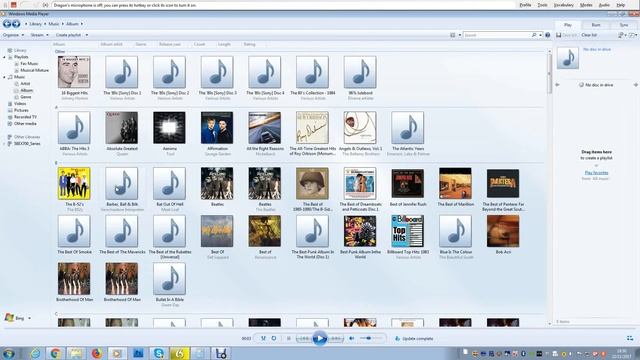The width and height of the screenshot is (640, 360).
Task: Click the Stop playback button
Action: [289, 338]
